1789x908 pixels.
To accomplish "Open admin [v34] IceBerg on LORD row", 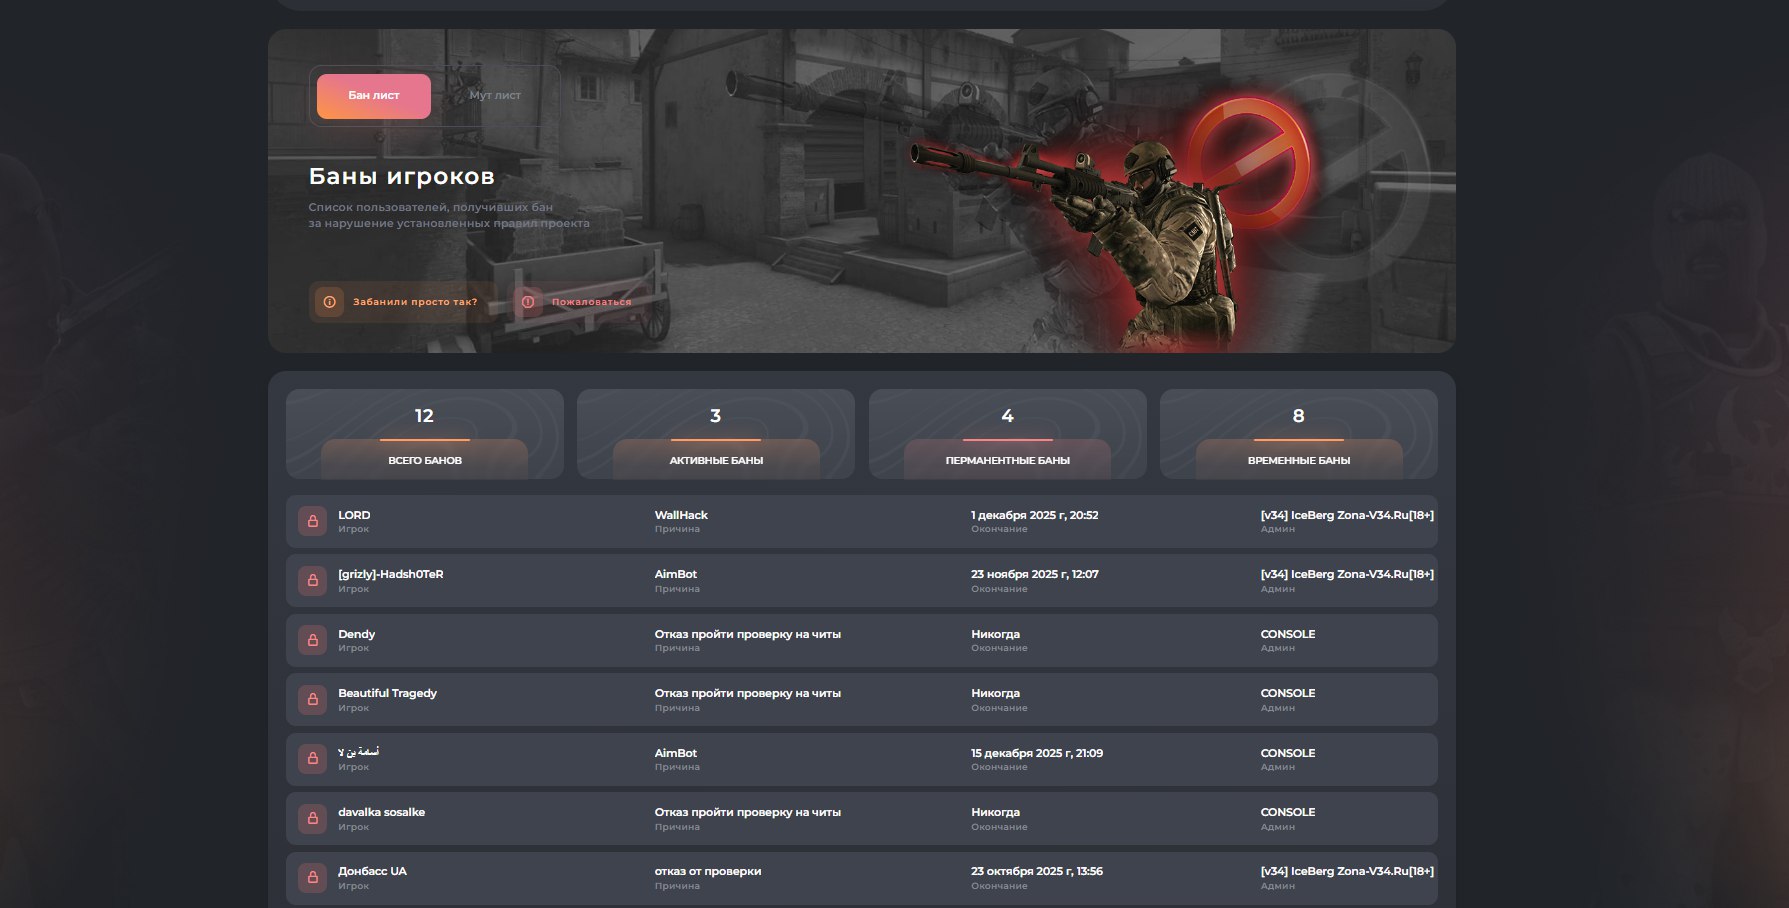I will (x=1346, y=516).
